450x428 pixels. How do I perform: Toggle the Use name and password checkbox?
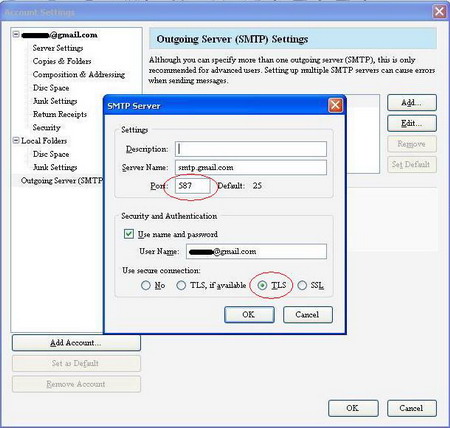click(129, 234)
